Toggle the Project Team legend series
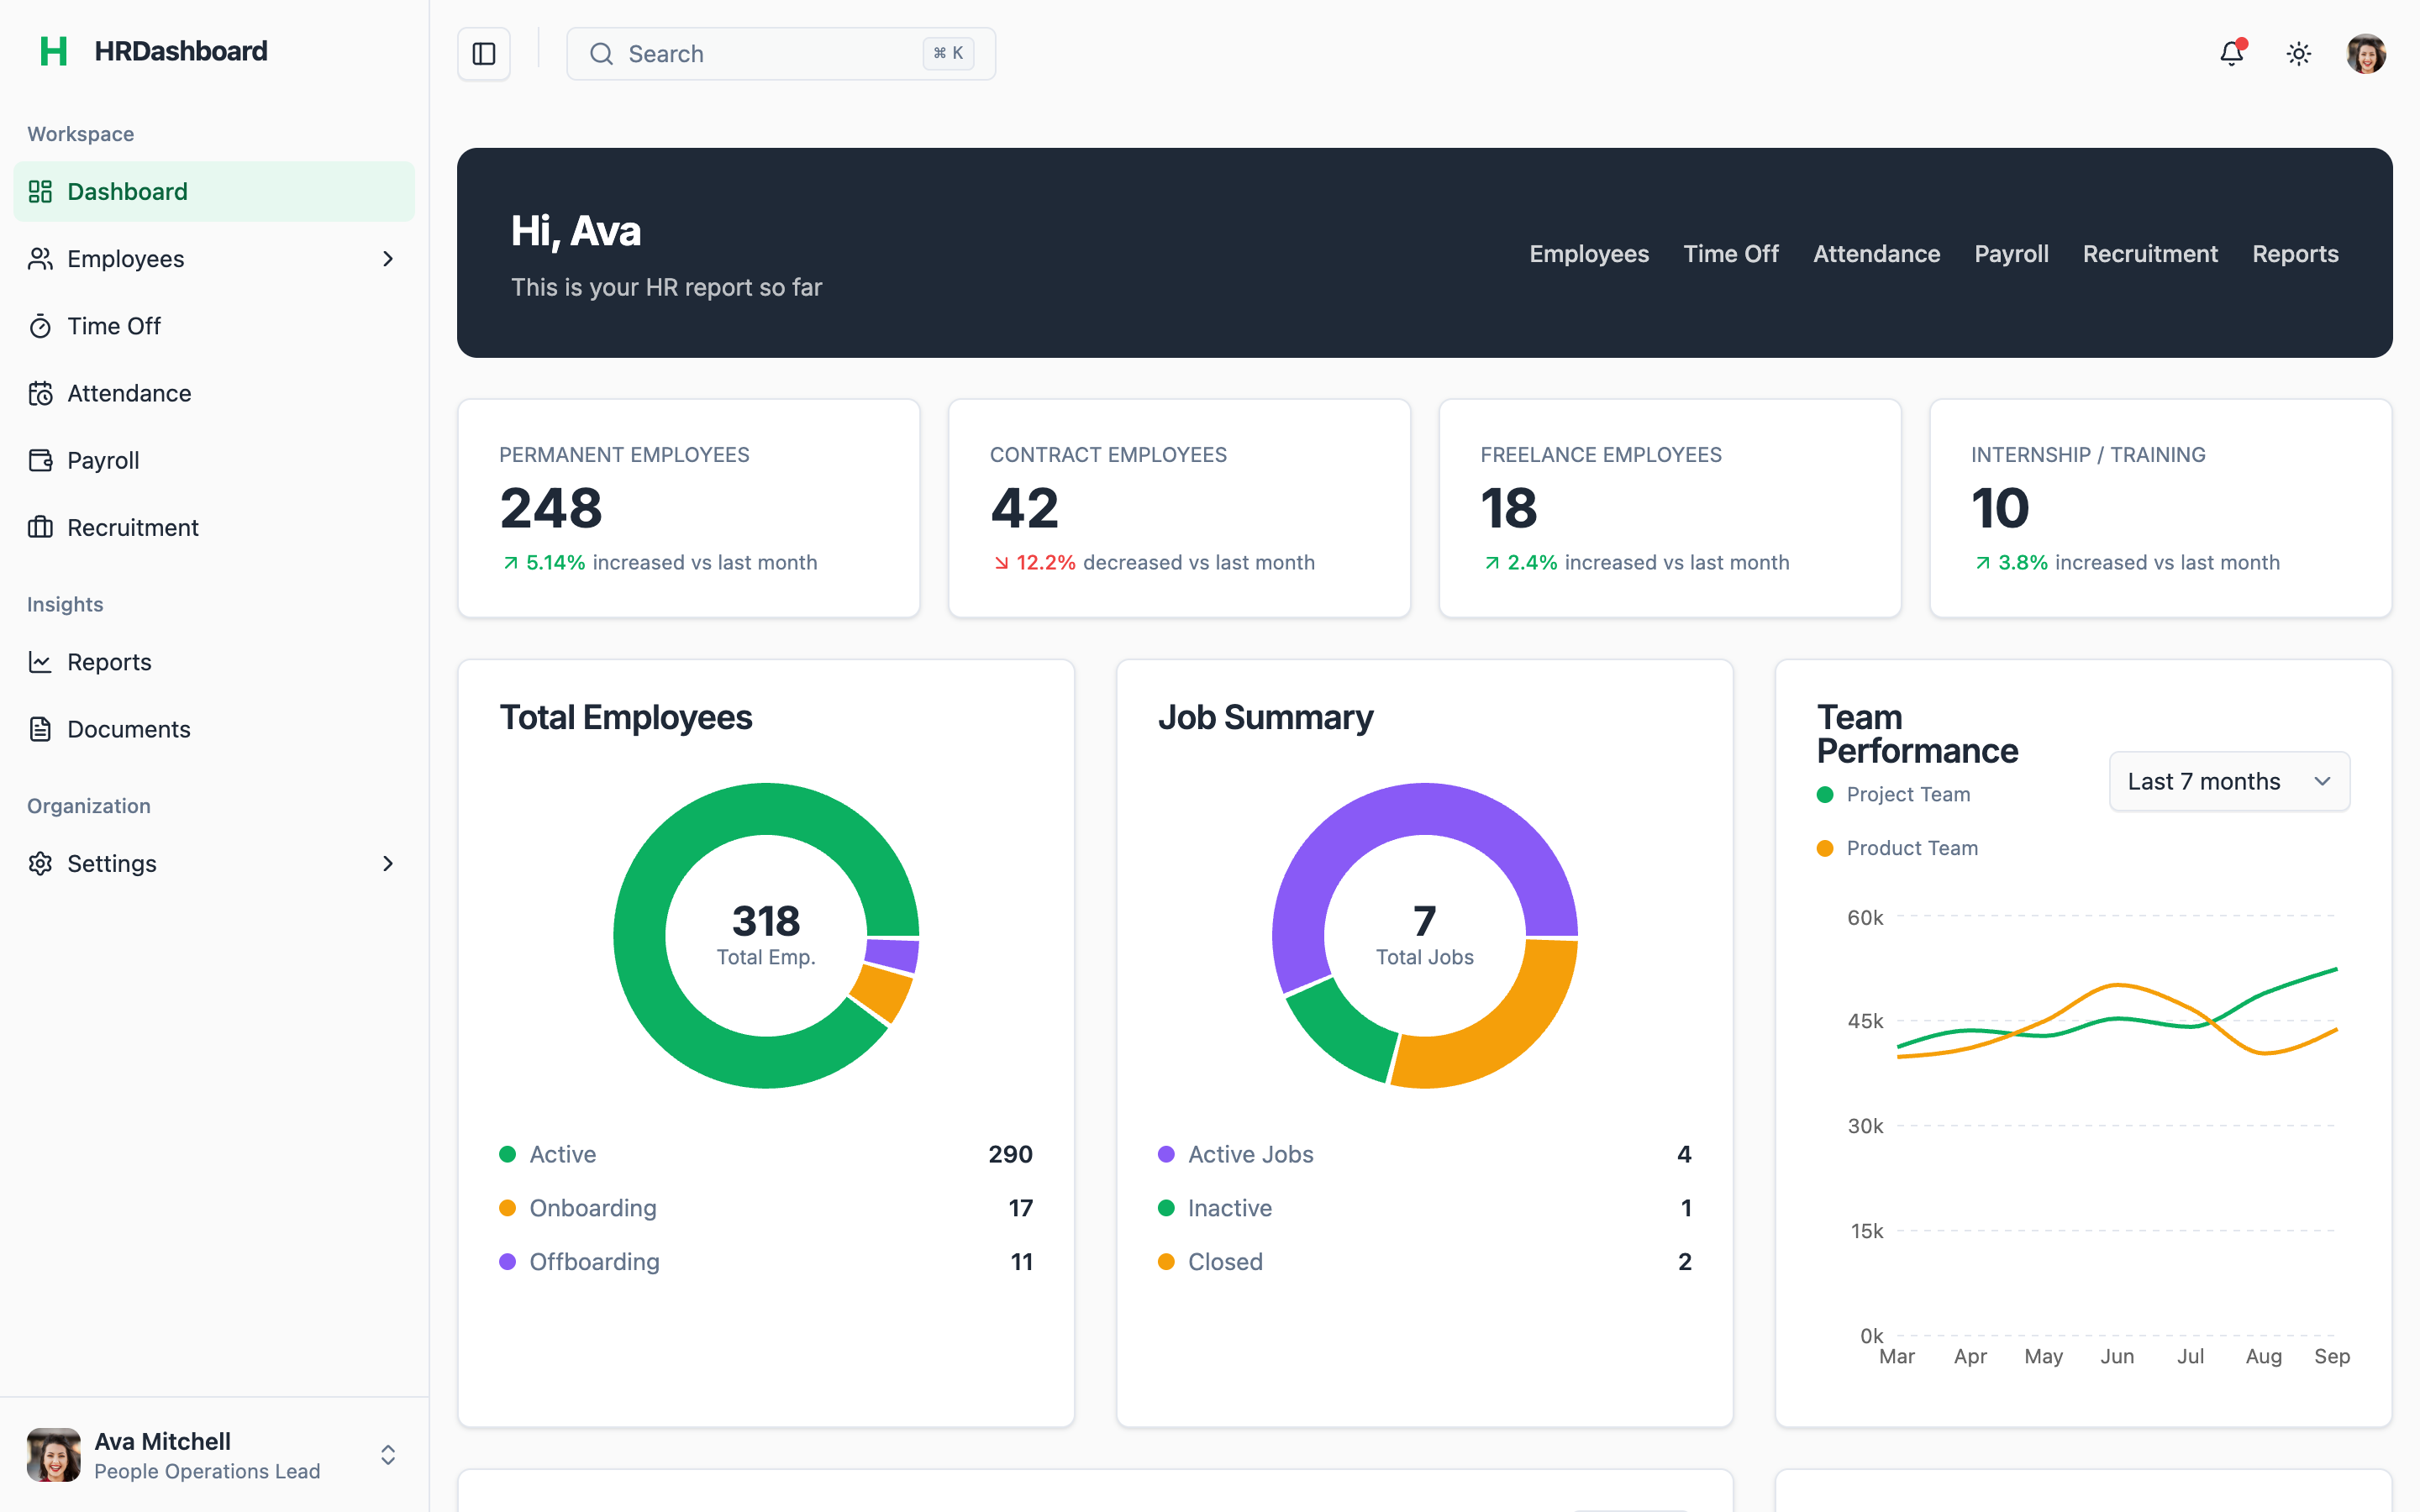This screenshot has width=2420, height=1512. coord(1893,794)
